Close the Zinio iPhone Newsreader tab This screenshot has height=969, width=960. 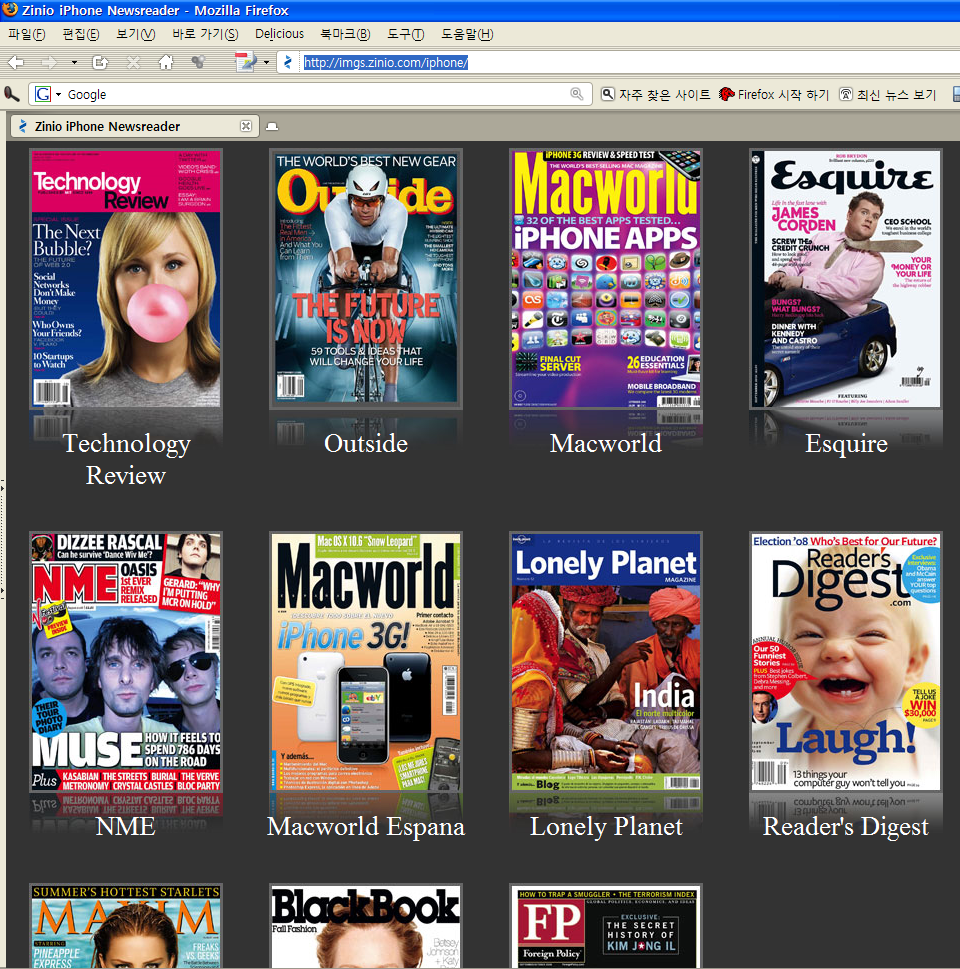246,126
